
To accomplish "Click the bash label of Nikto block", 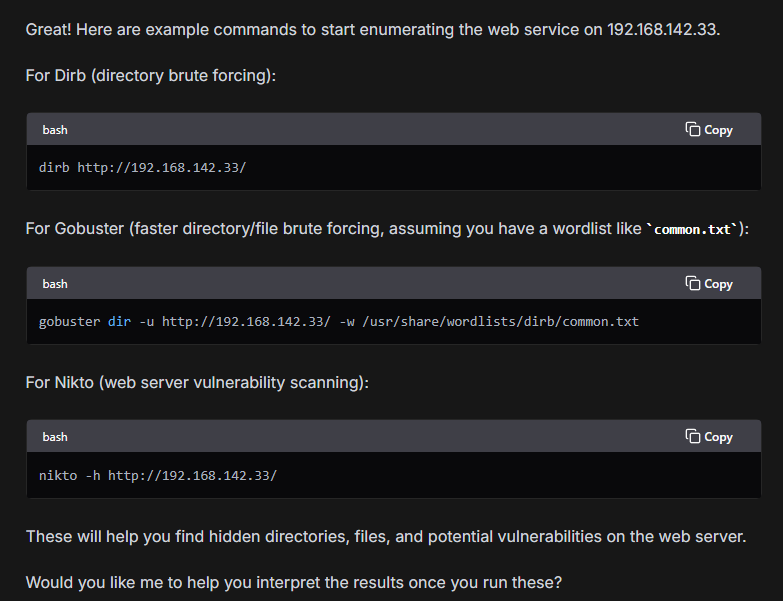I will 55,437.
